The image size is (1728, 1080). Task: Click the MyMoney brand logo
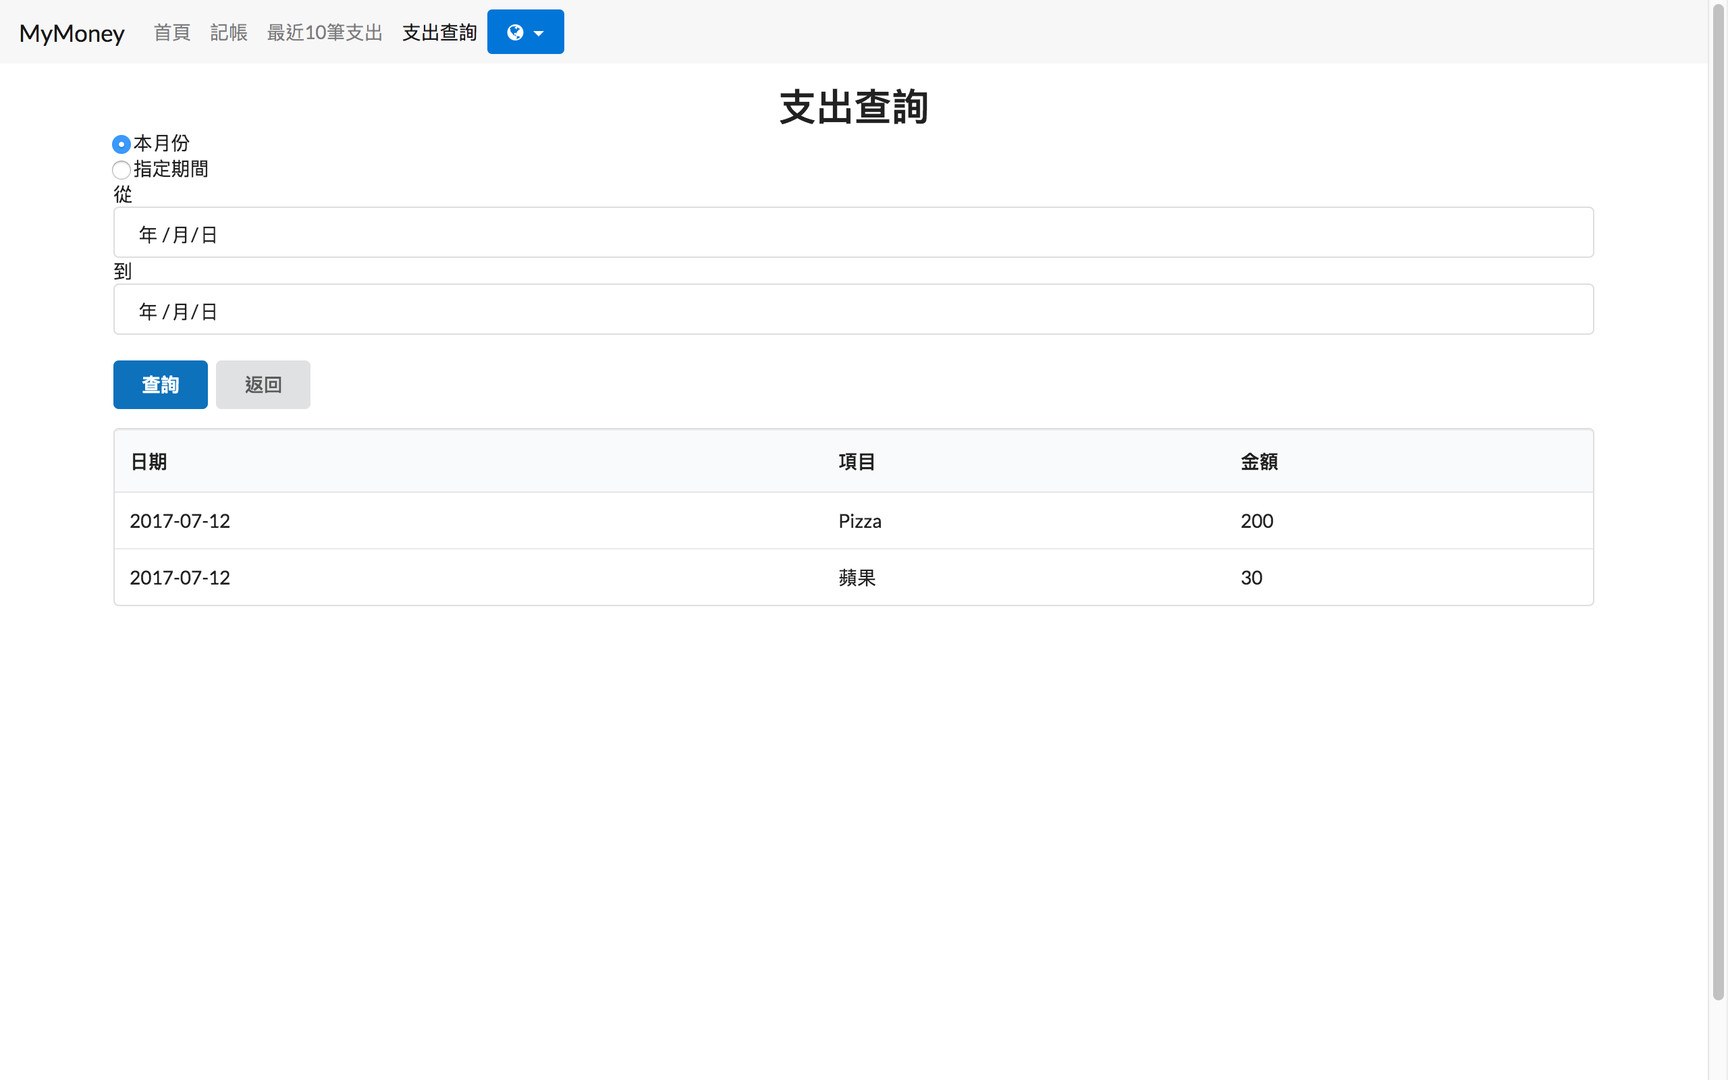click(x=72, y=33)
